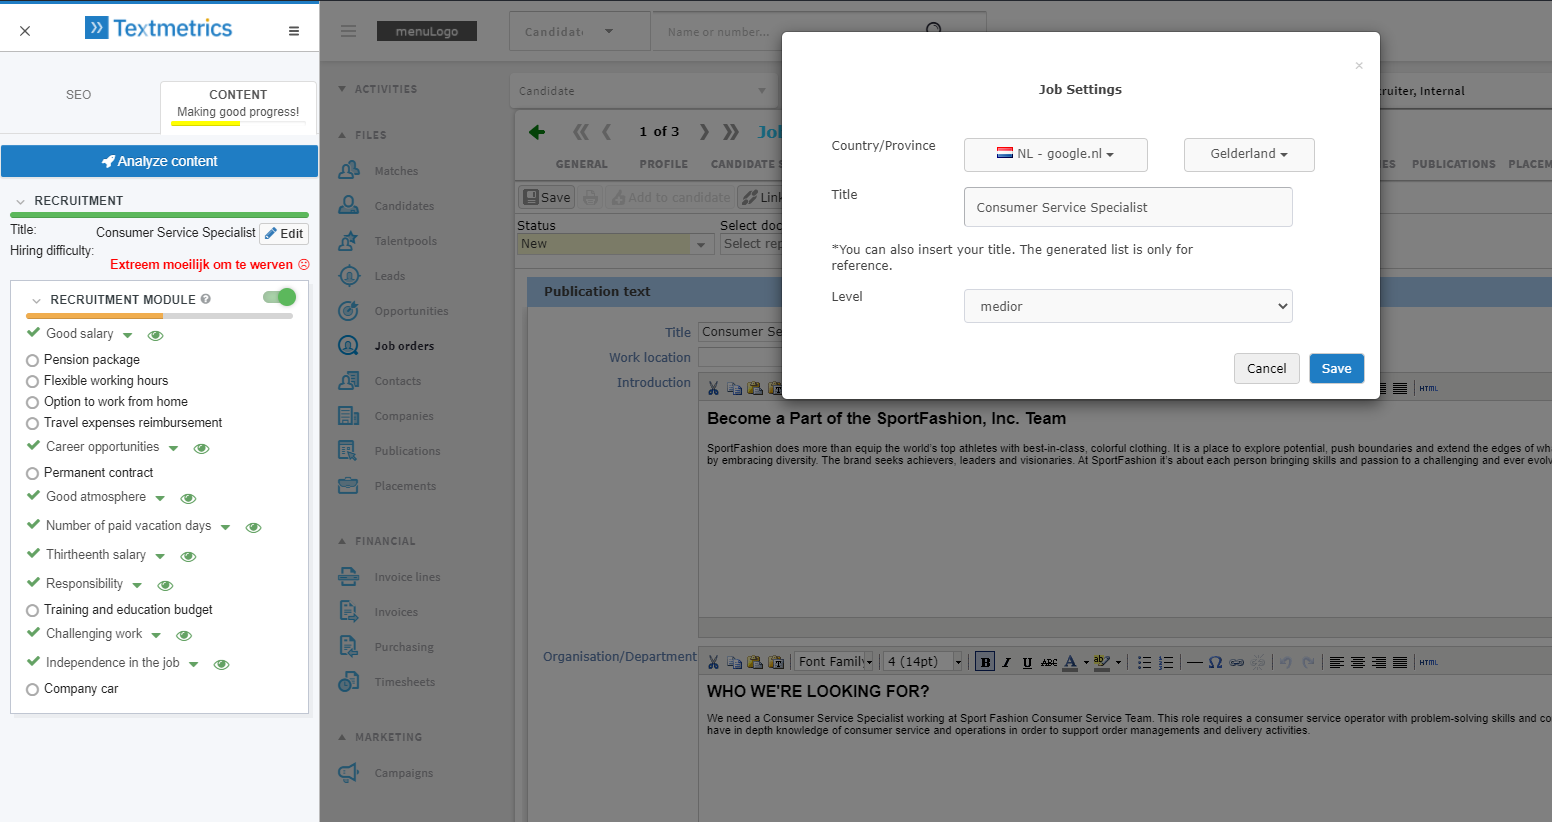Select the Option to work from home radio
1552x822 pixels.
32,402
